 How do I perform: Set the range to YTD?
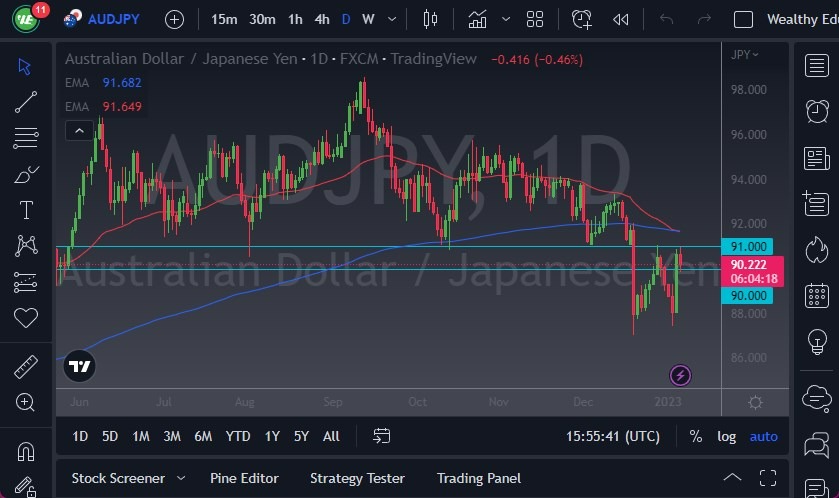tap(238, 436)
